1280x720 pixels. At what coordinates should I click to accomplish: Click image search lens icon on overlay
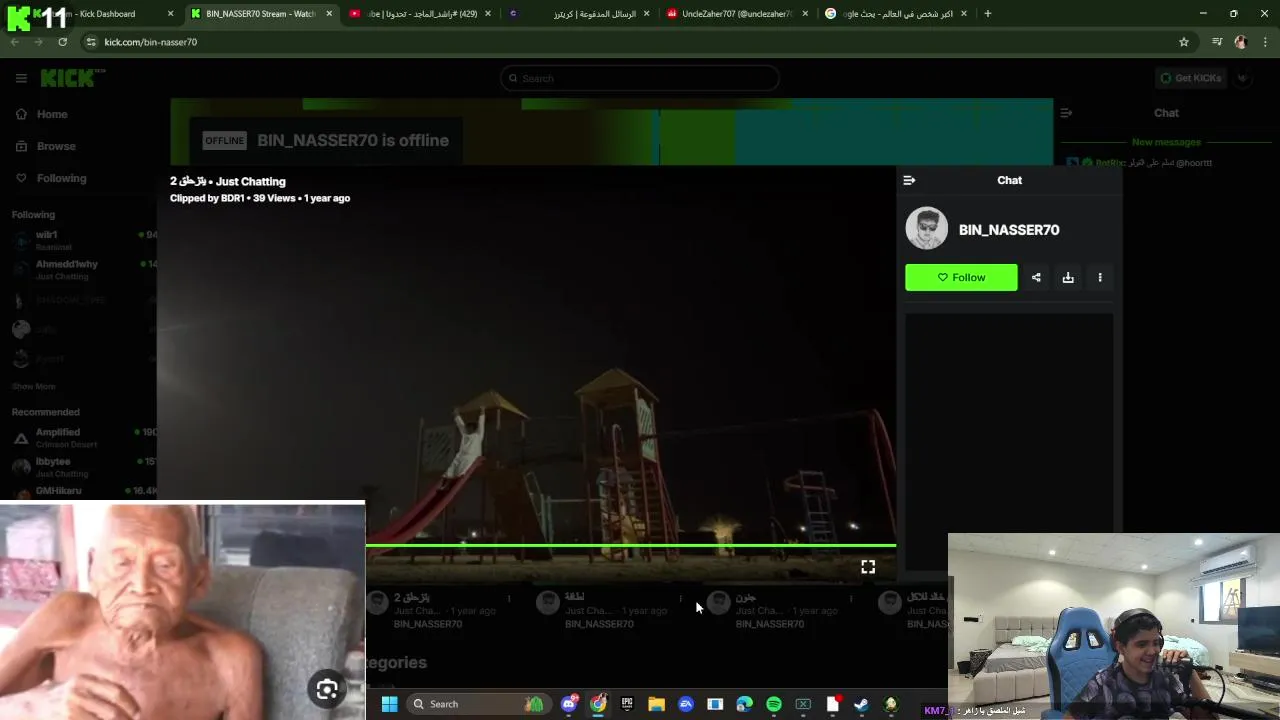[x=327, y=689]
